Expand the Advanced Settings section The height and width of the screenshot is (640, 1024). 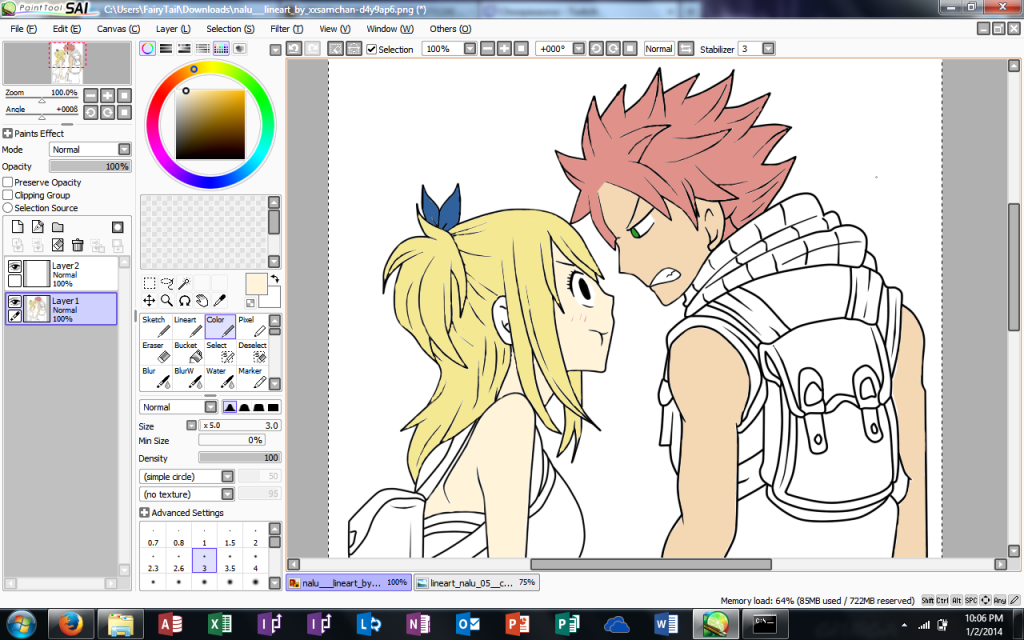(145, 513)
